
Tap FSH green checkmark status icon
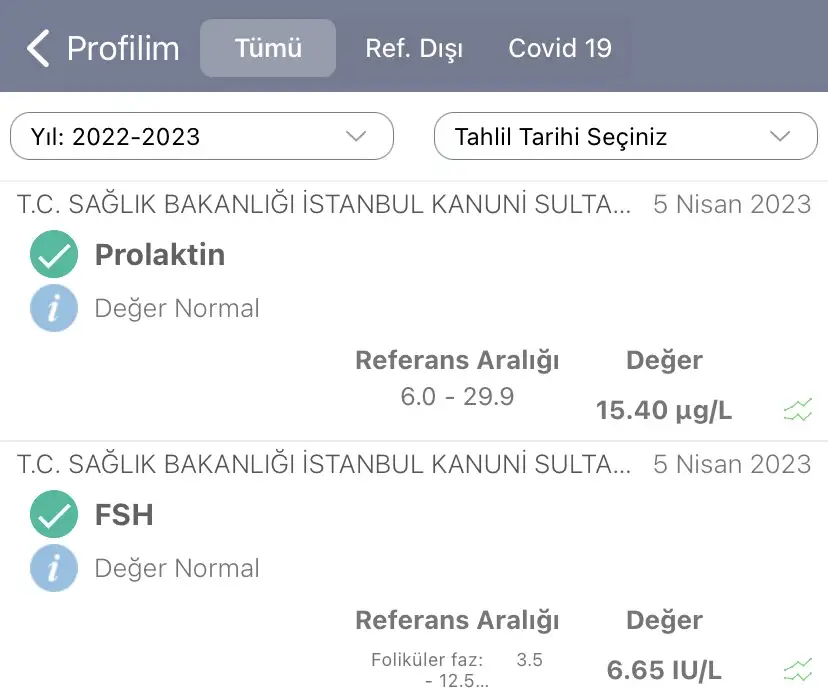(x=54, y=515)
